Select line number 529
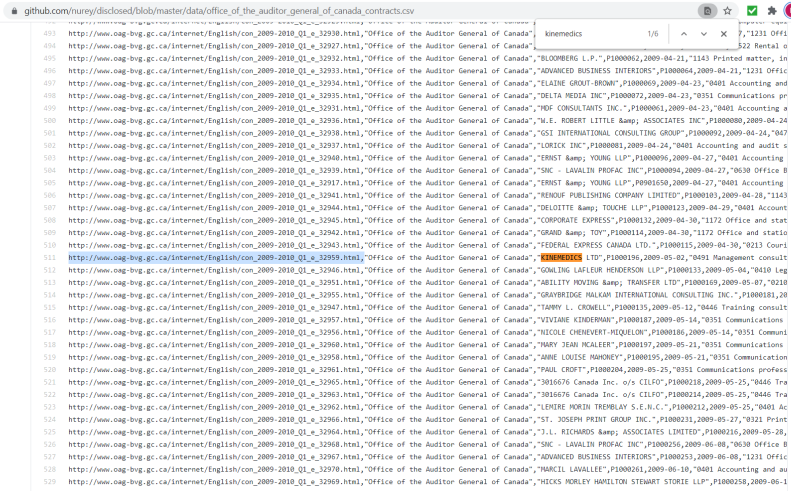This screenshot has width=791, height=491. point(49,481)
